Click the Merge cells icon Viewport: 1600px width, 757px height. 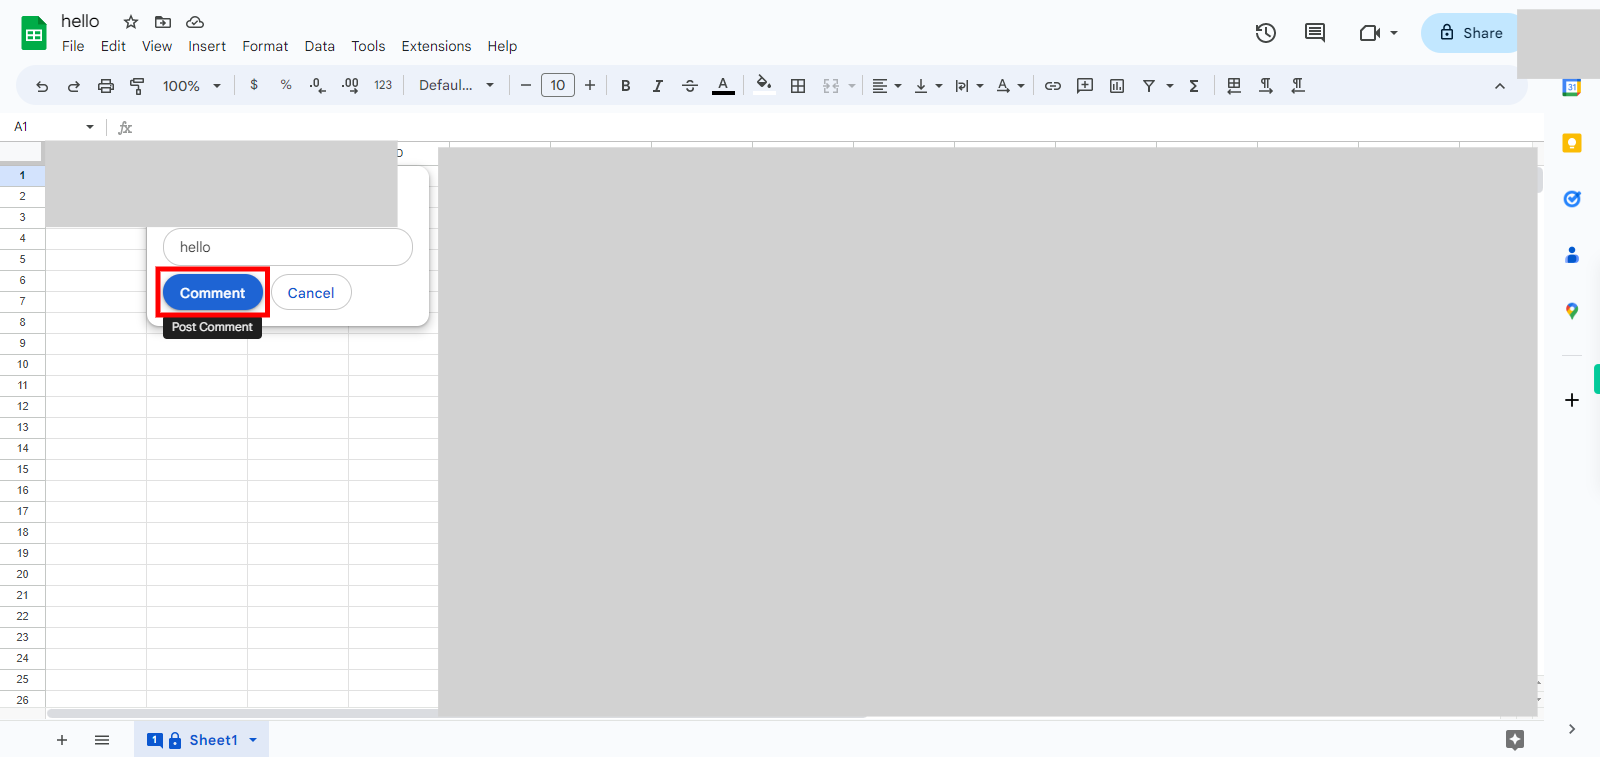pyautogui.click(x=831, y=86)
